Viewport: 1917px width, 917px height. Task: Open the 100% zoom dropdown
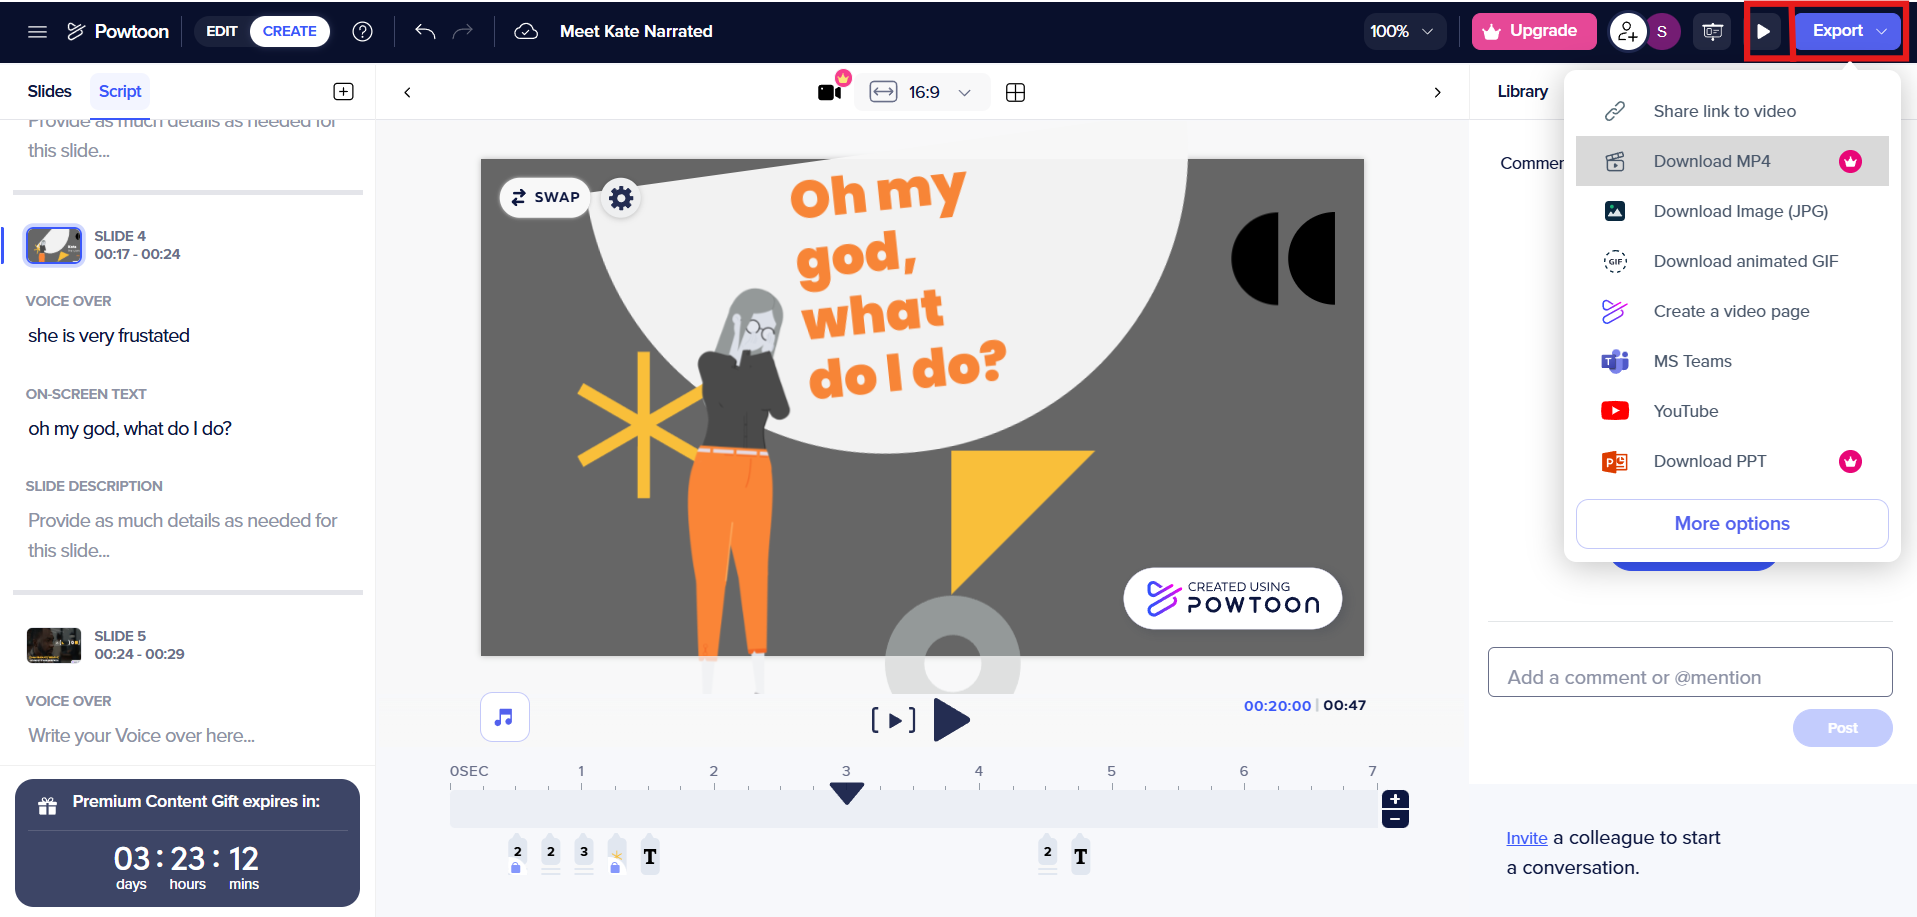click(1404, 31)
